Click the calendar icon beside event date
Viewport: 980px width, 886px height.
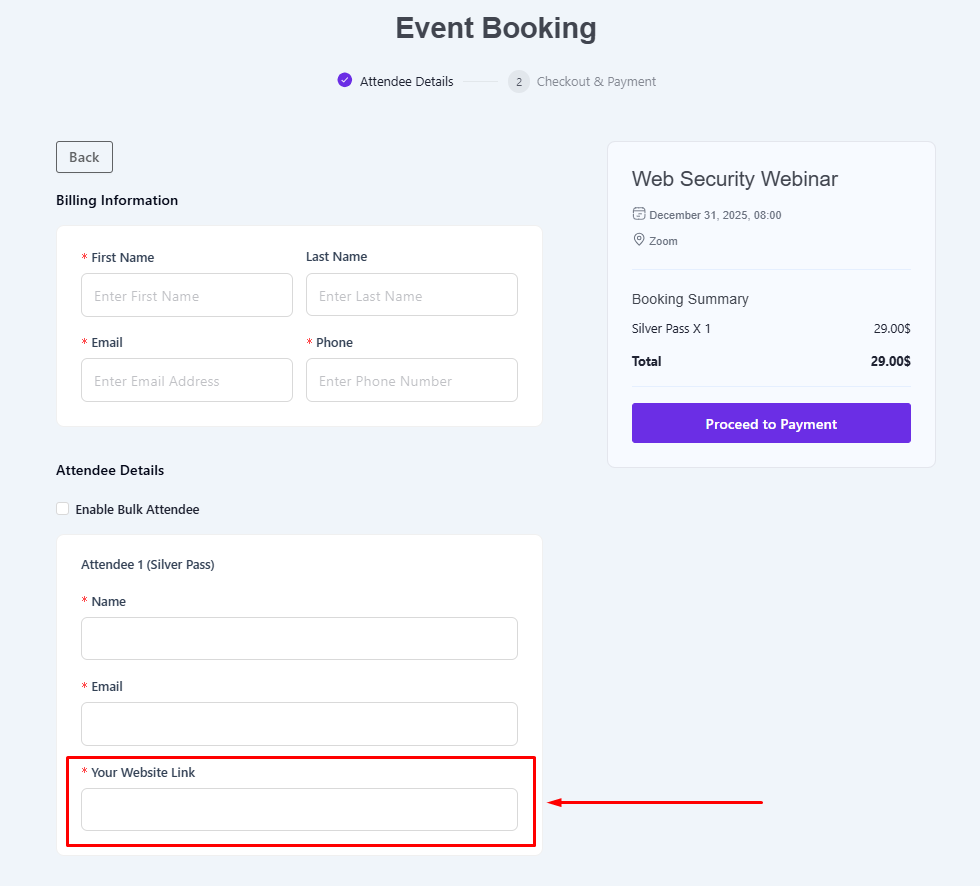[639, 214]
